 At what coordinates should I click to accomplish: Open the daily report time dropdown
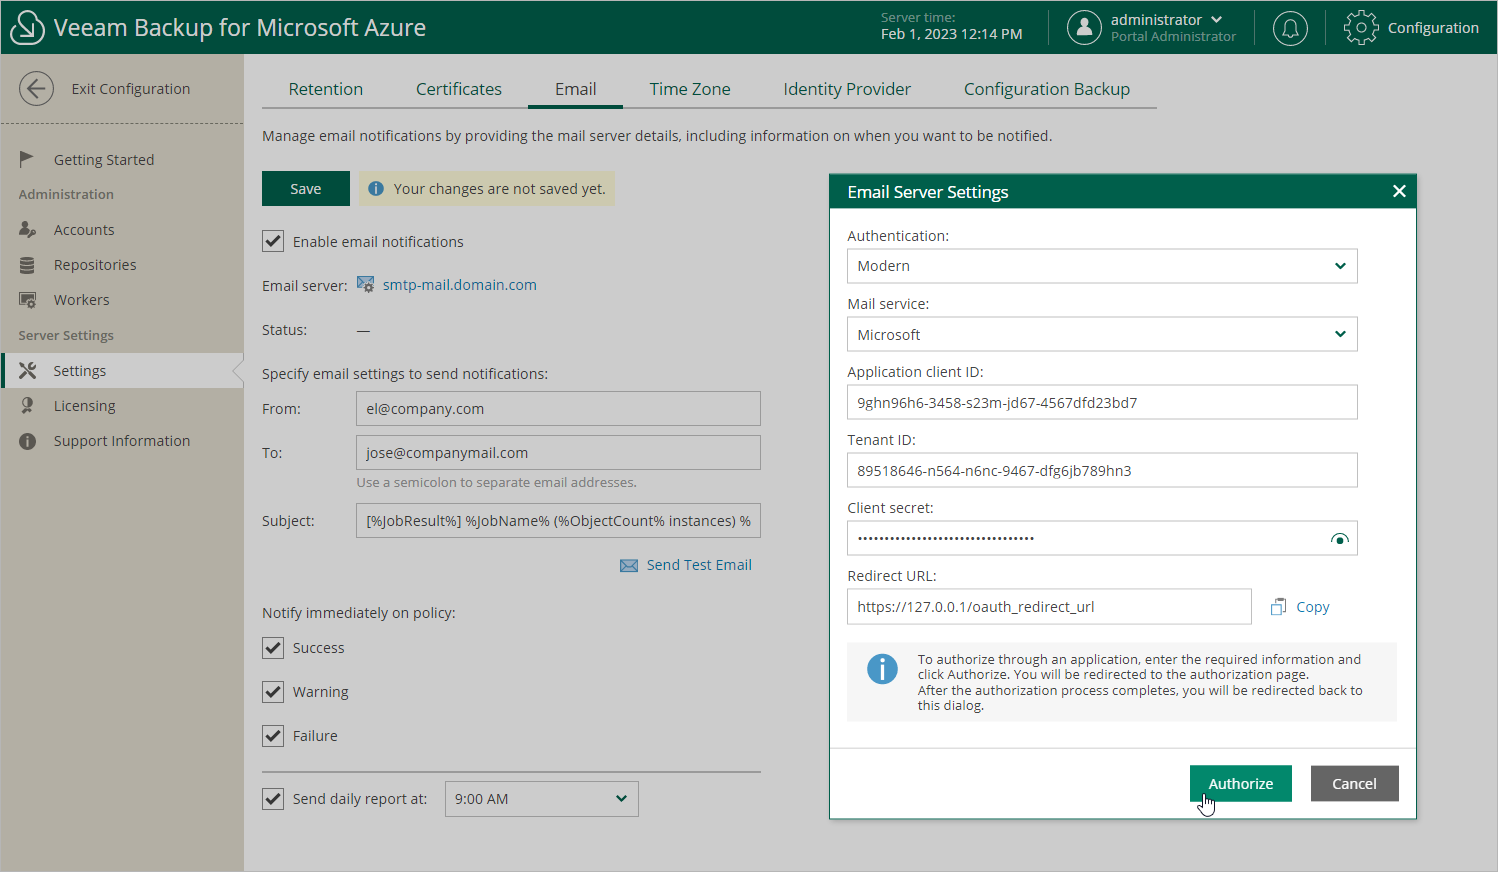(541, 799)
